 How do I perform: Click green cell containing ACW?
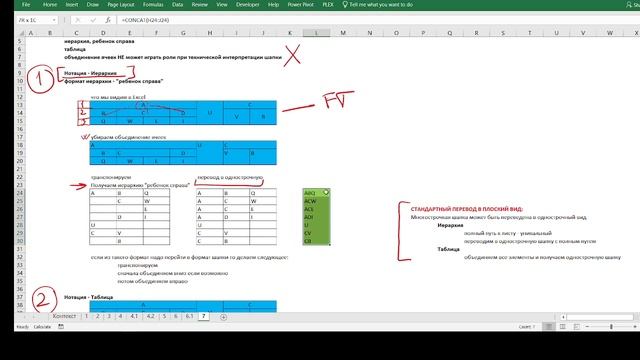pyautogui.click(x=316, y=201)
